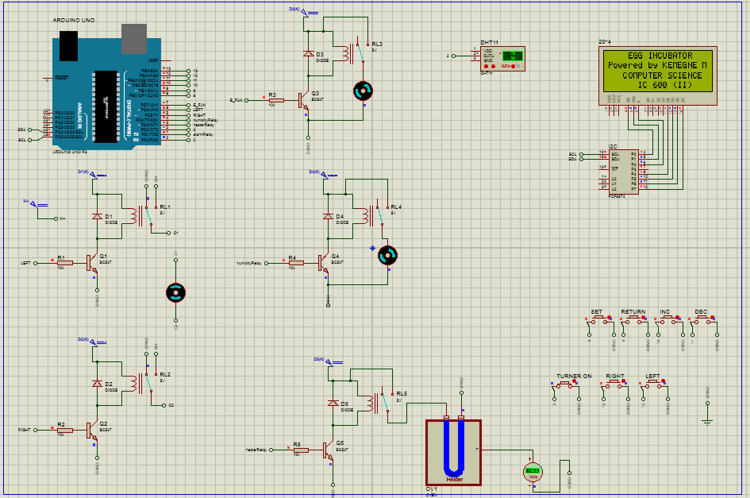Screen dimensions: 750x498
Task: Select resistor R2 on the RIGHT input
Action: pyautogui.click(x=65, y=430)
